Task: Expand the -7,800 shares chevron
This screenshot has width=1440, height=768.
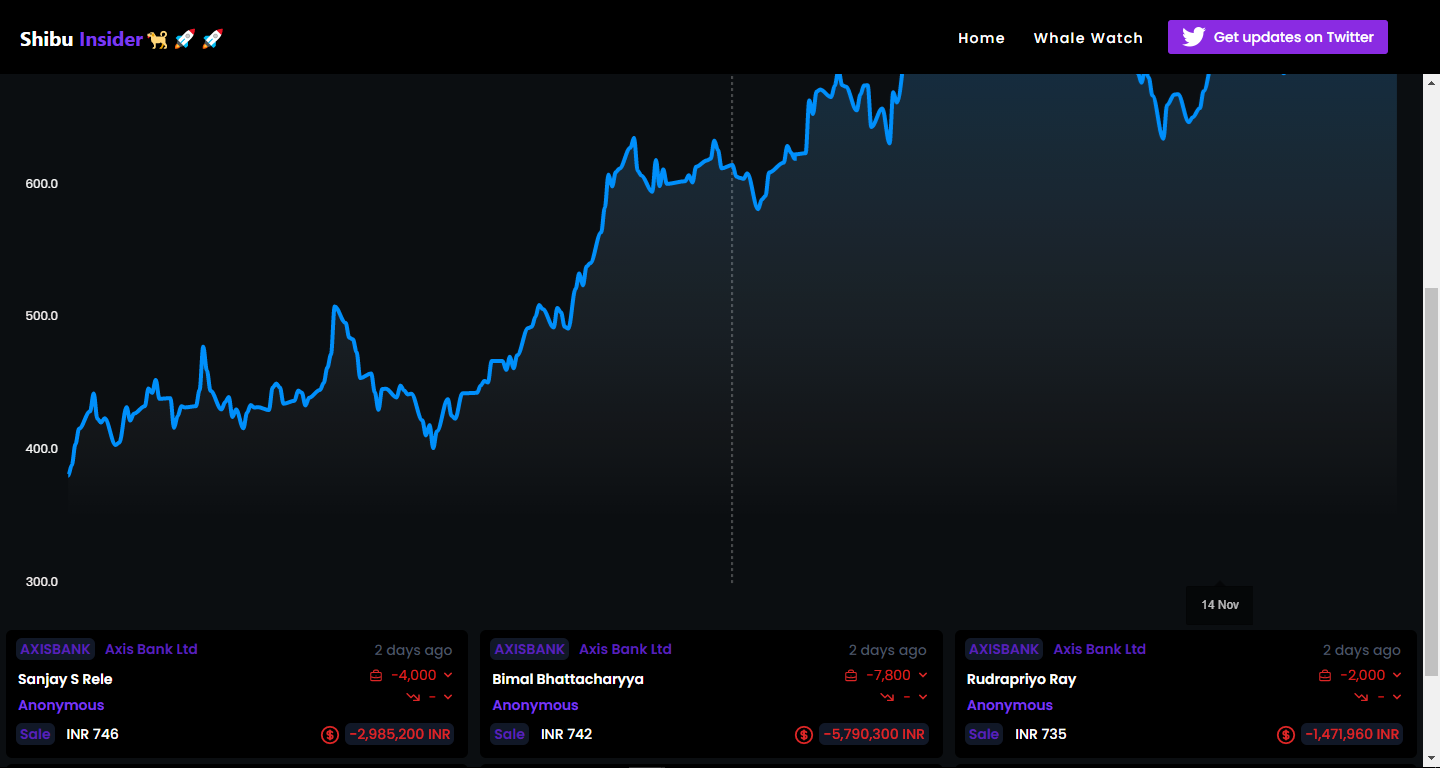Action: [922, 675]
